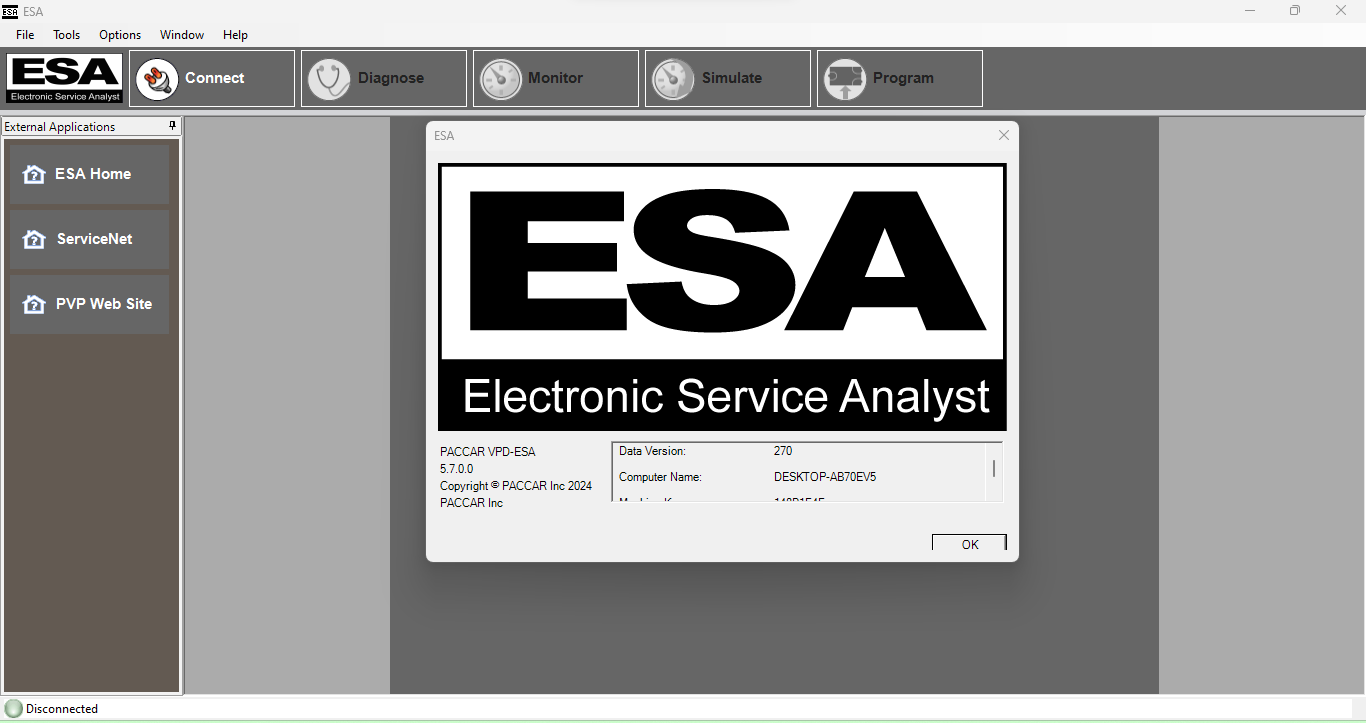The width and height of the screenshot is (1366, 723).
Task: Click the Diagnose toolbar label
Action: [391, 78]
